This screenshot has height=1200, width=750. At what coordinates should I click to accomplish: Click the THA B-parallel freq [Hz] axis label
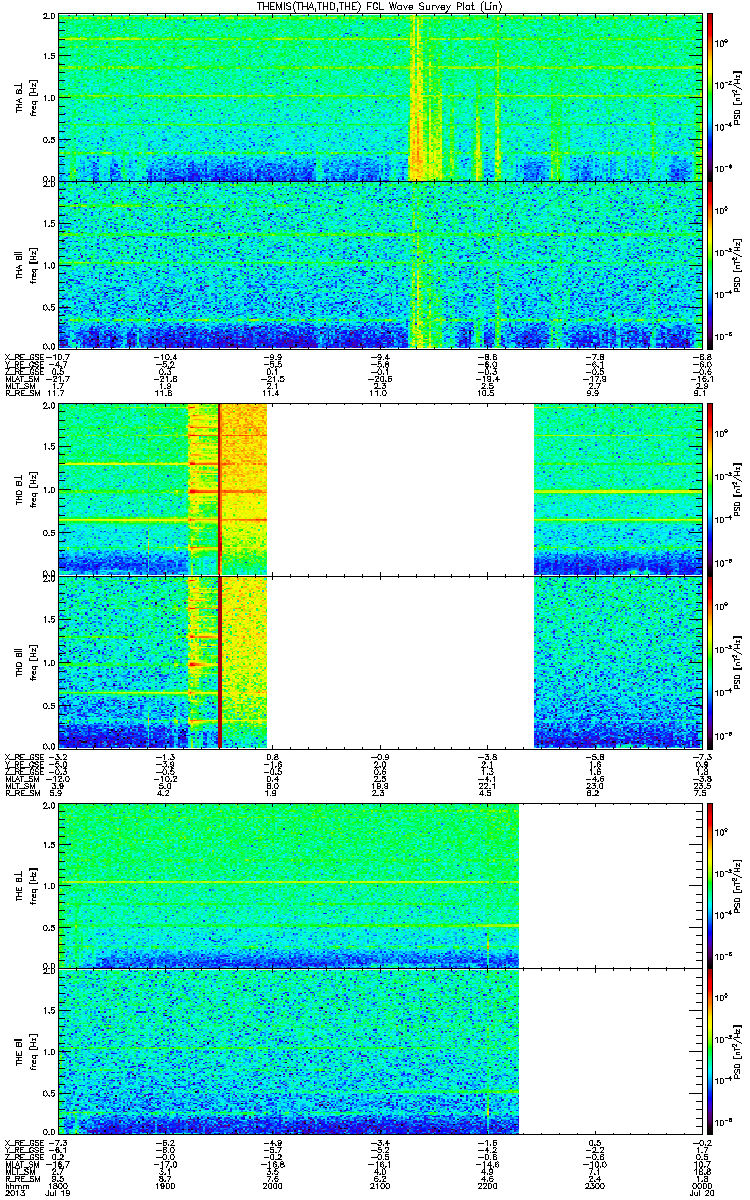(x=33, y=264)
